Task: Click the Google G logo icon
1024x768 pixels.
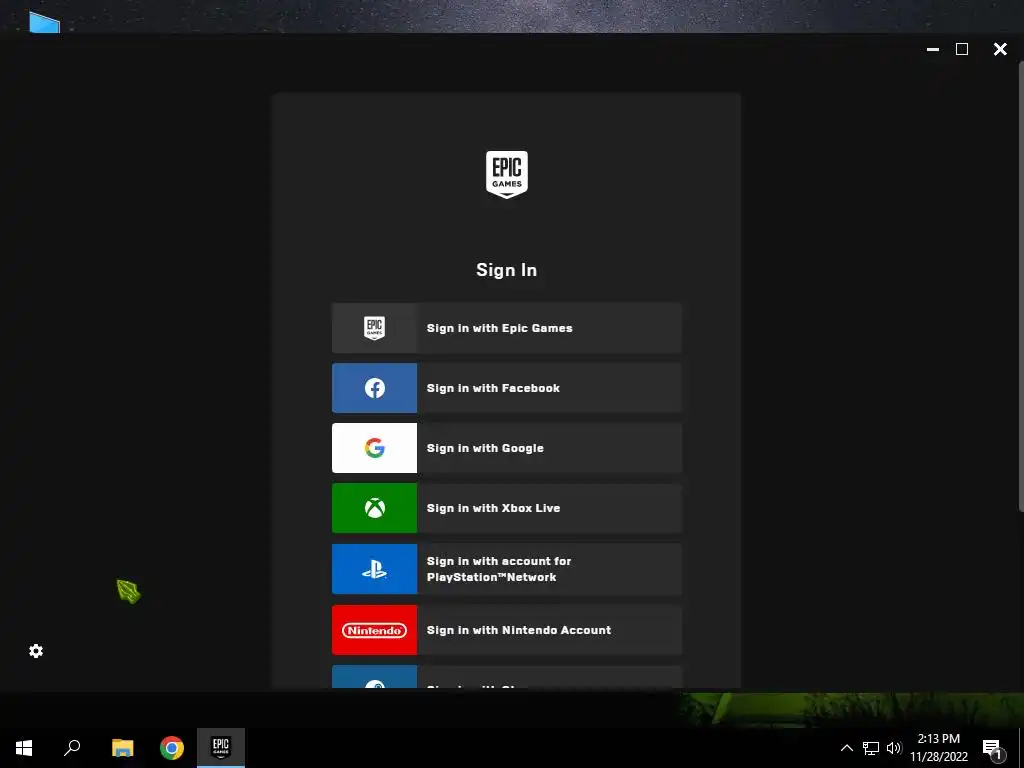Action: coord(374,448)
